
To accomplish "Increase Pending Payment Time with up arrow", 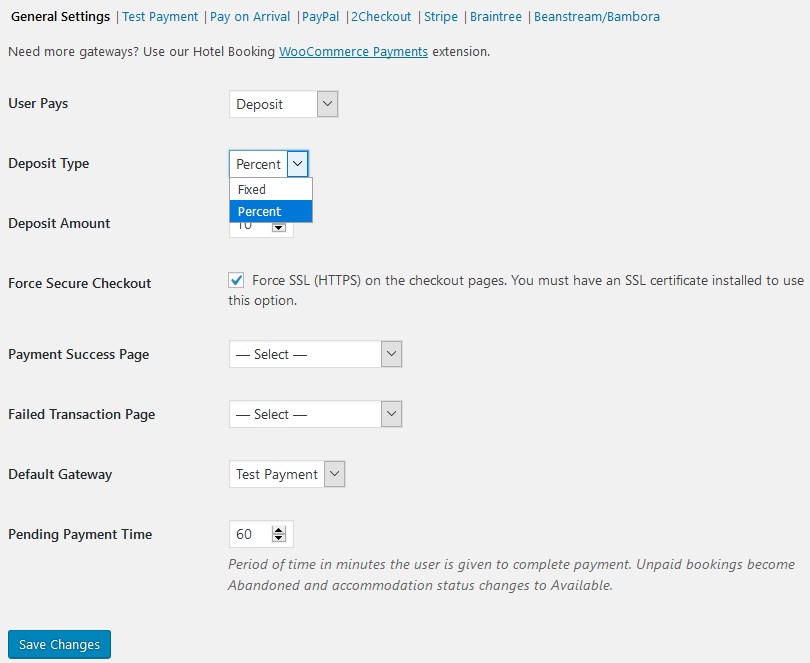I will (x=279, y=530).
